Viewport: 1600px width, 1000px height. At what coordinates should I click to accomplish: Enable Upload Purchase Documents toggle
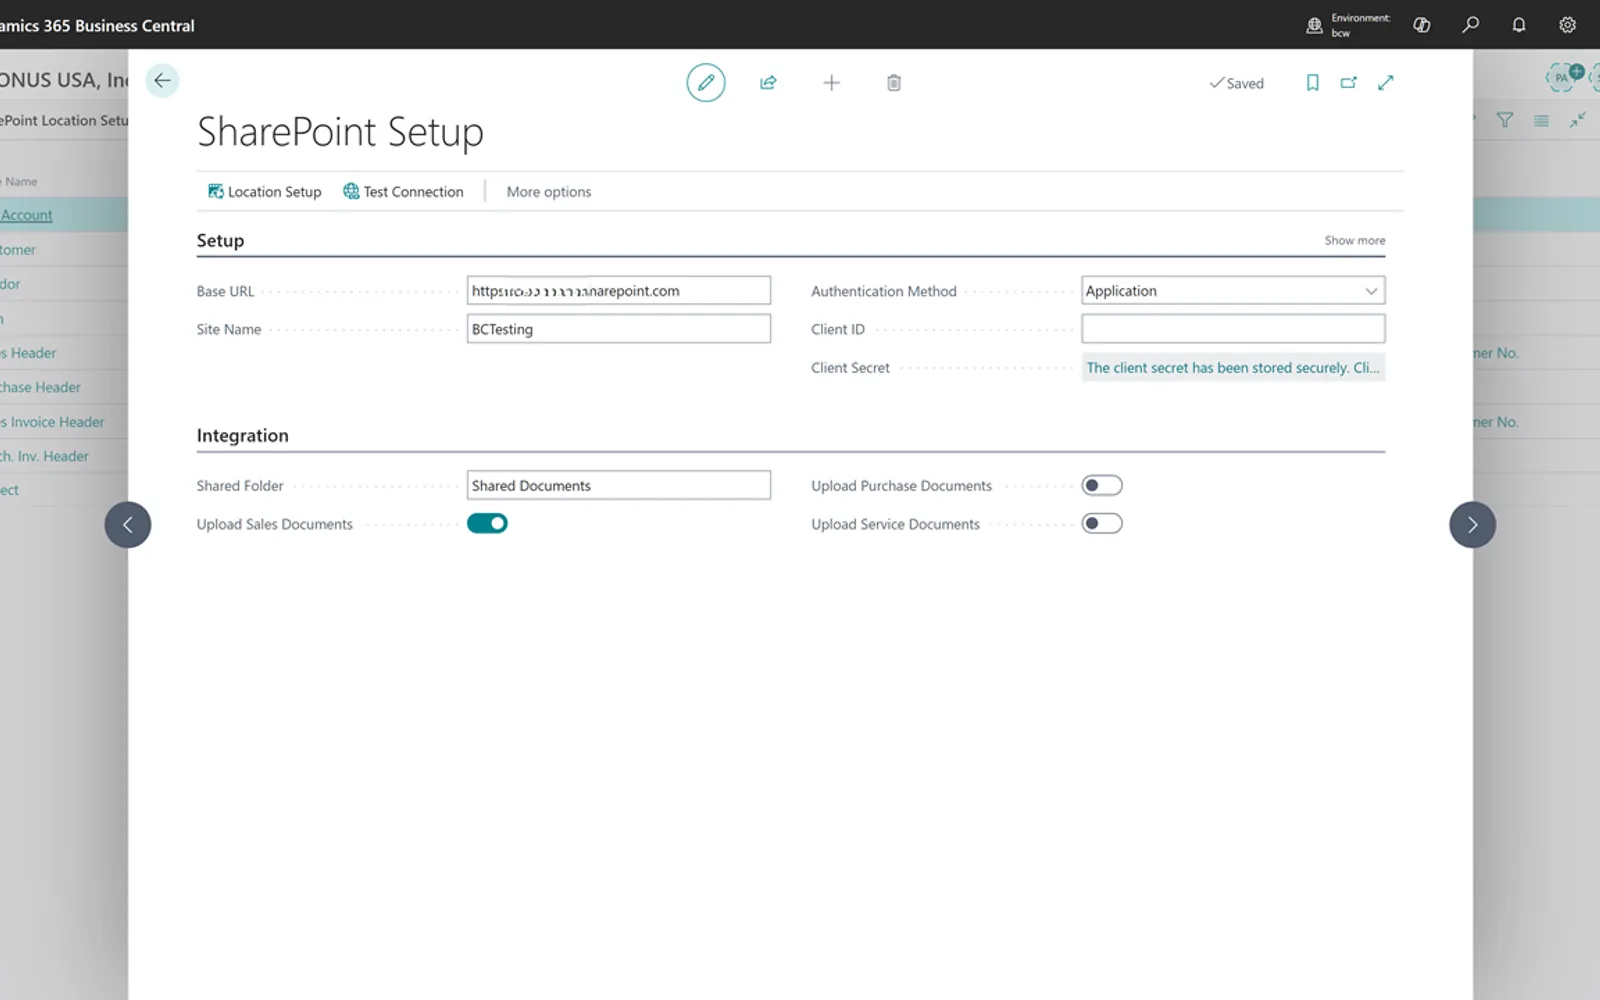[x=1102, y=485]
